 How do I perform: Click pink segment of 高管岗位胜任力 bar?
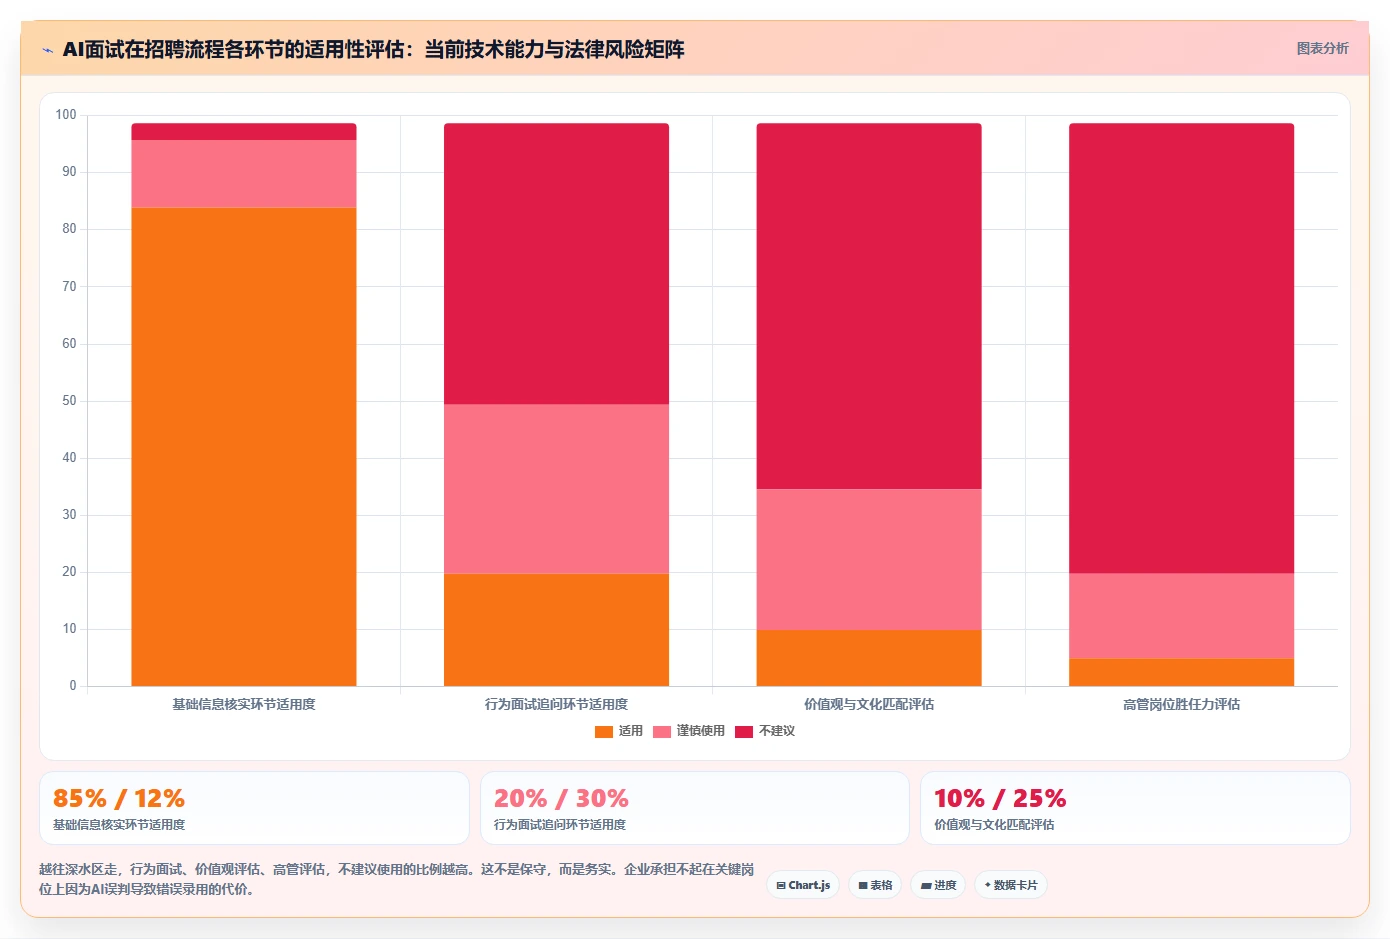pos(1181,616)
